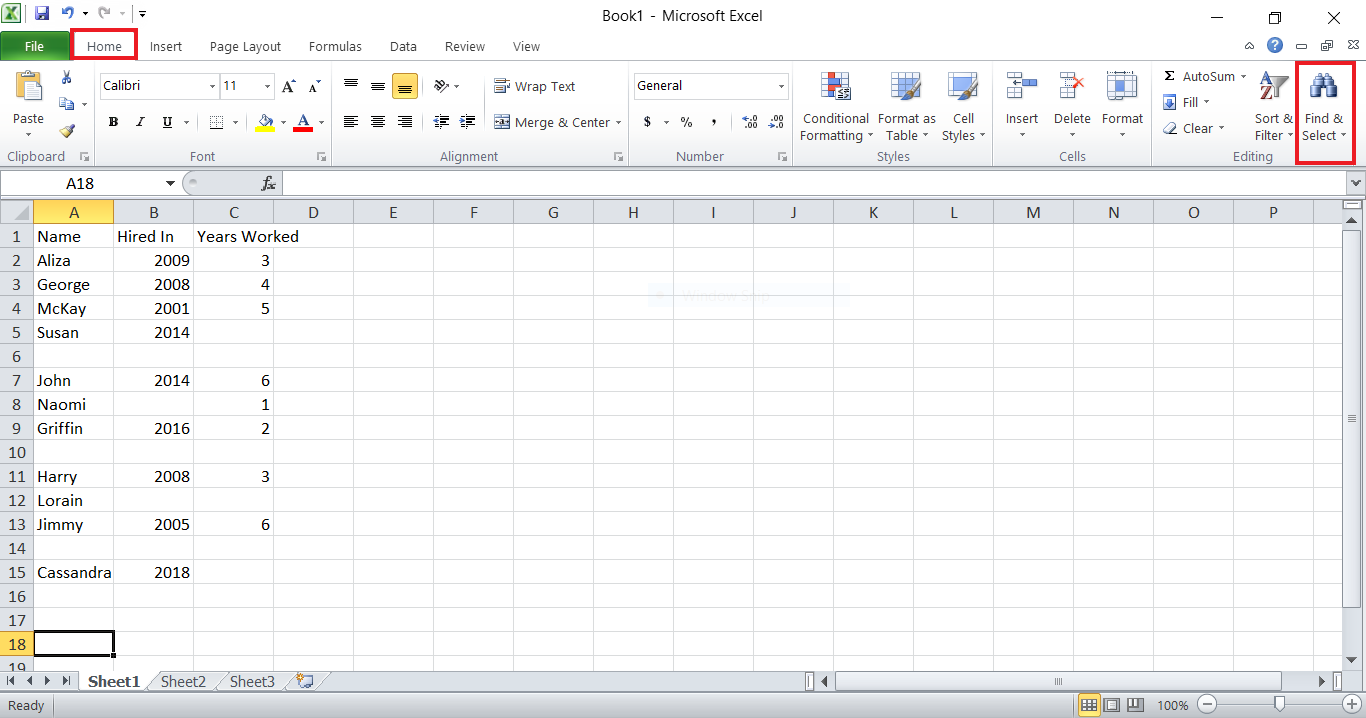Open the font size dropdown
The height and width of the screenshot is (718, 1366).
tap(265, 86)
